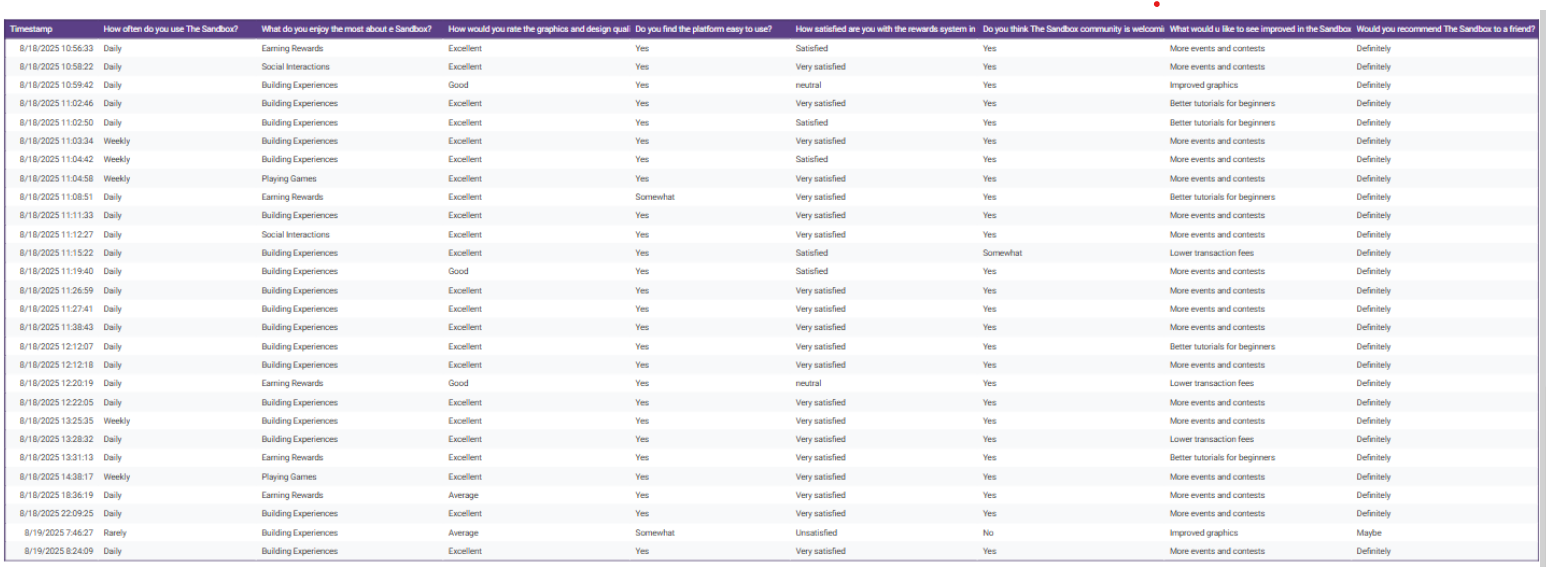Click "Do you find the platform easy to use?" header
The width and height of the screenshot is (1546, 567).
(x=703, y=29)
